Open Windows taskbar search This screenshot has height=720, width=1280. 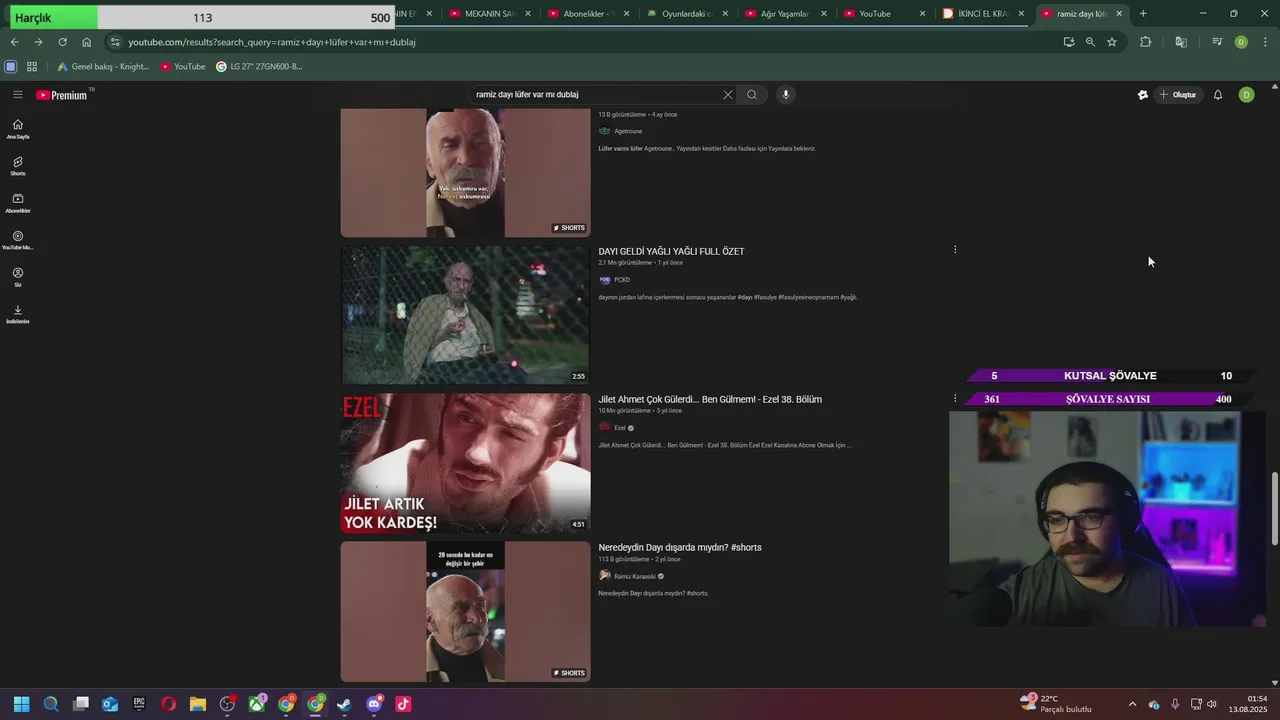tap(51, 704)
